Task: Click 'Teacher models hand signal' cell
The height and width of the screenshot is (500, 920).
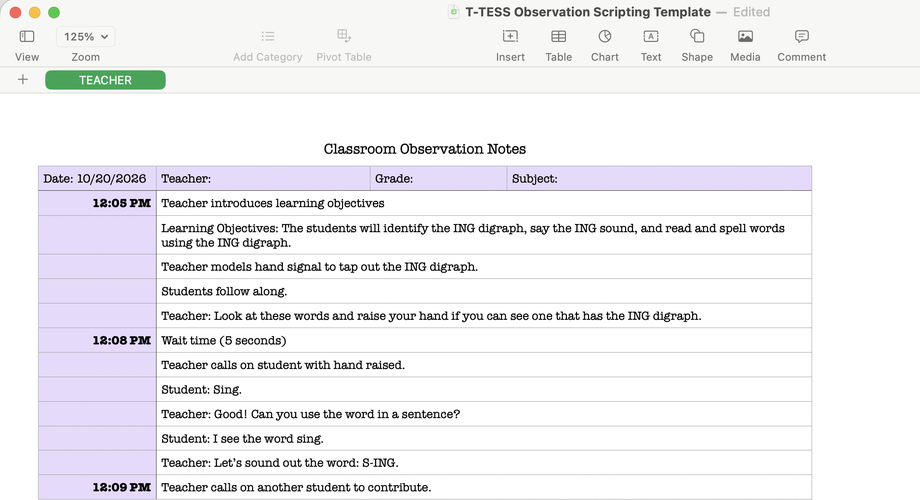Action: click(484, 267)
